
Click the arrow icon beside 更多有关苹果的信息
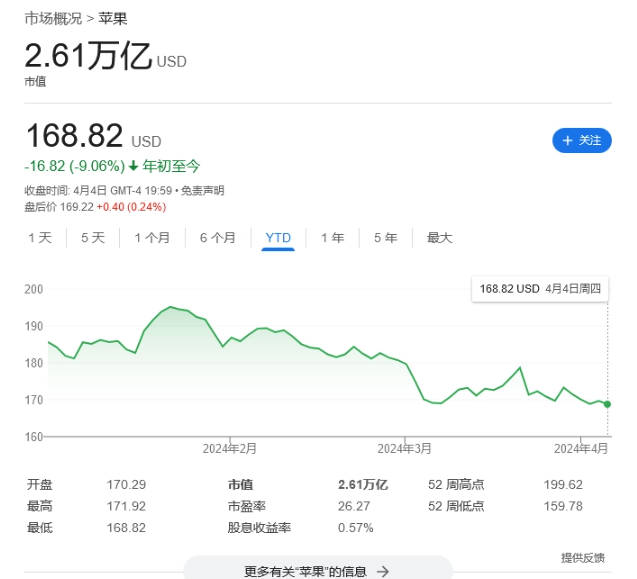tap(382, 572)
